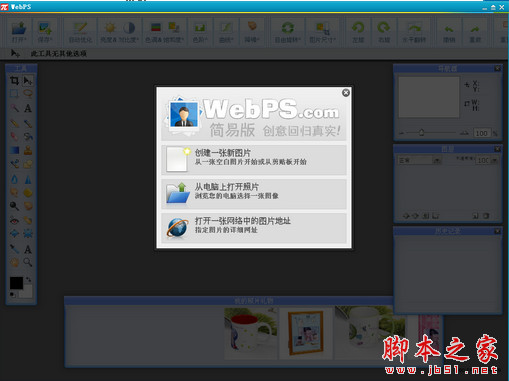Click zoom-in large mountain icon in navigator
Image resolution: width=509 pixels, height=381 pixels.
pyautogui.click(x=464, y=133)
